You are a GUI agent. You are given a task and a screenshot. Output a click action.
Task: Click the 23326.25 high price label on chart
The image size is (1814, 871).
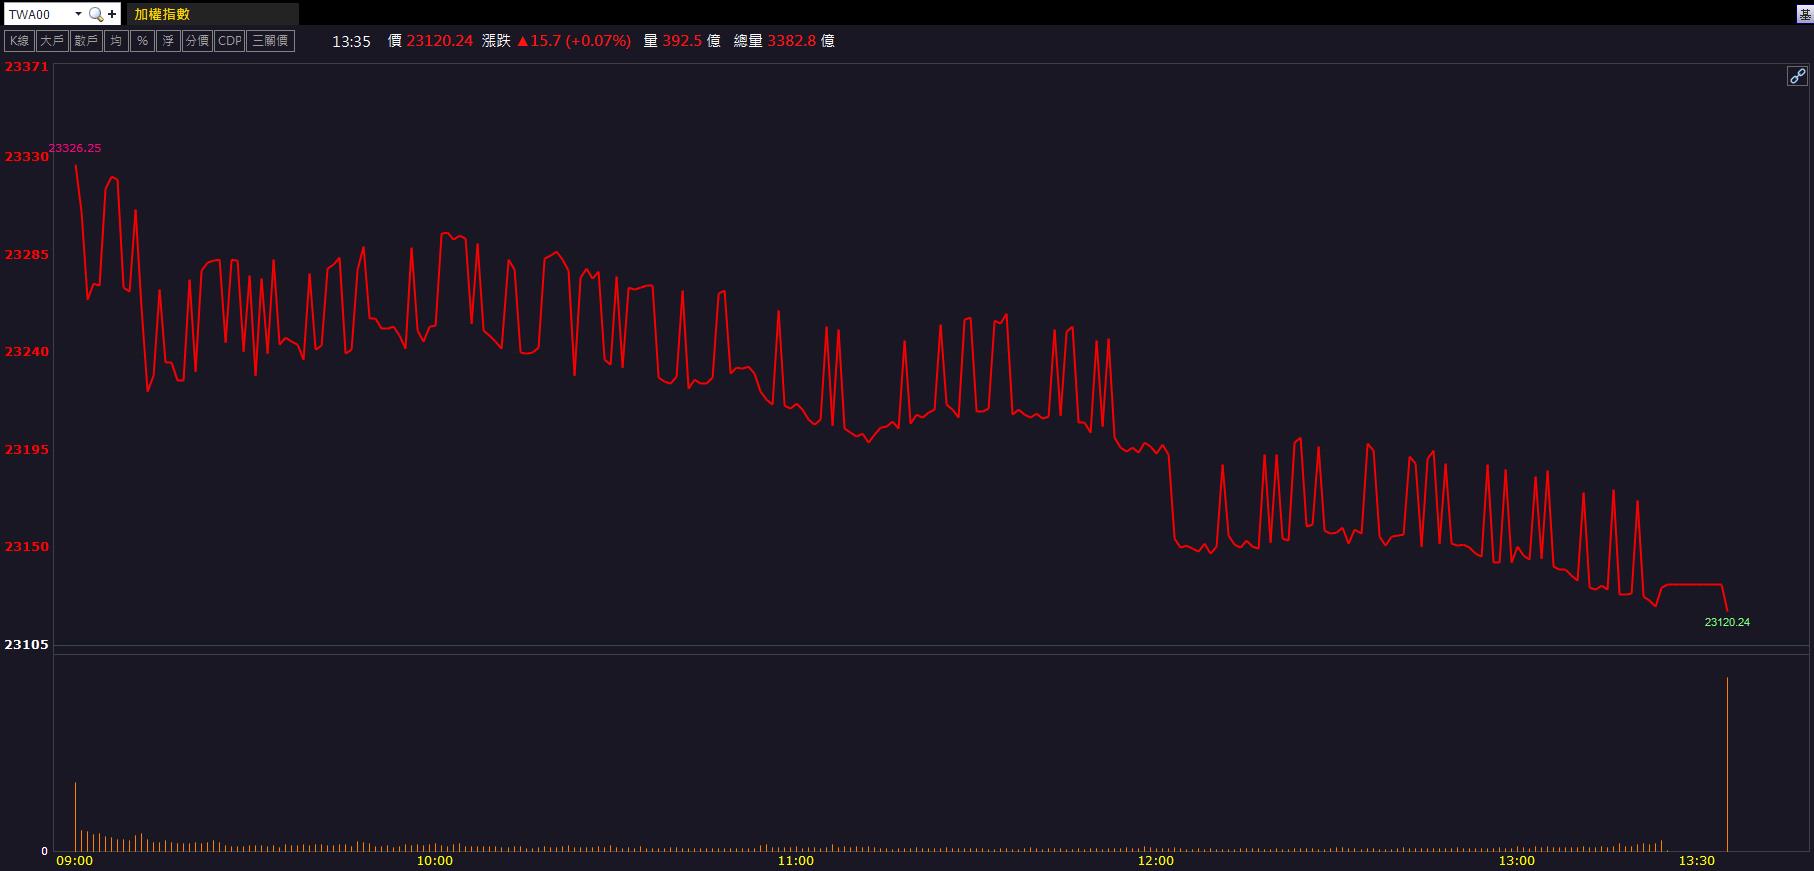click(75, 148)
